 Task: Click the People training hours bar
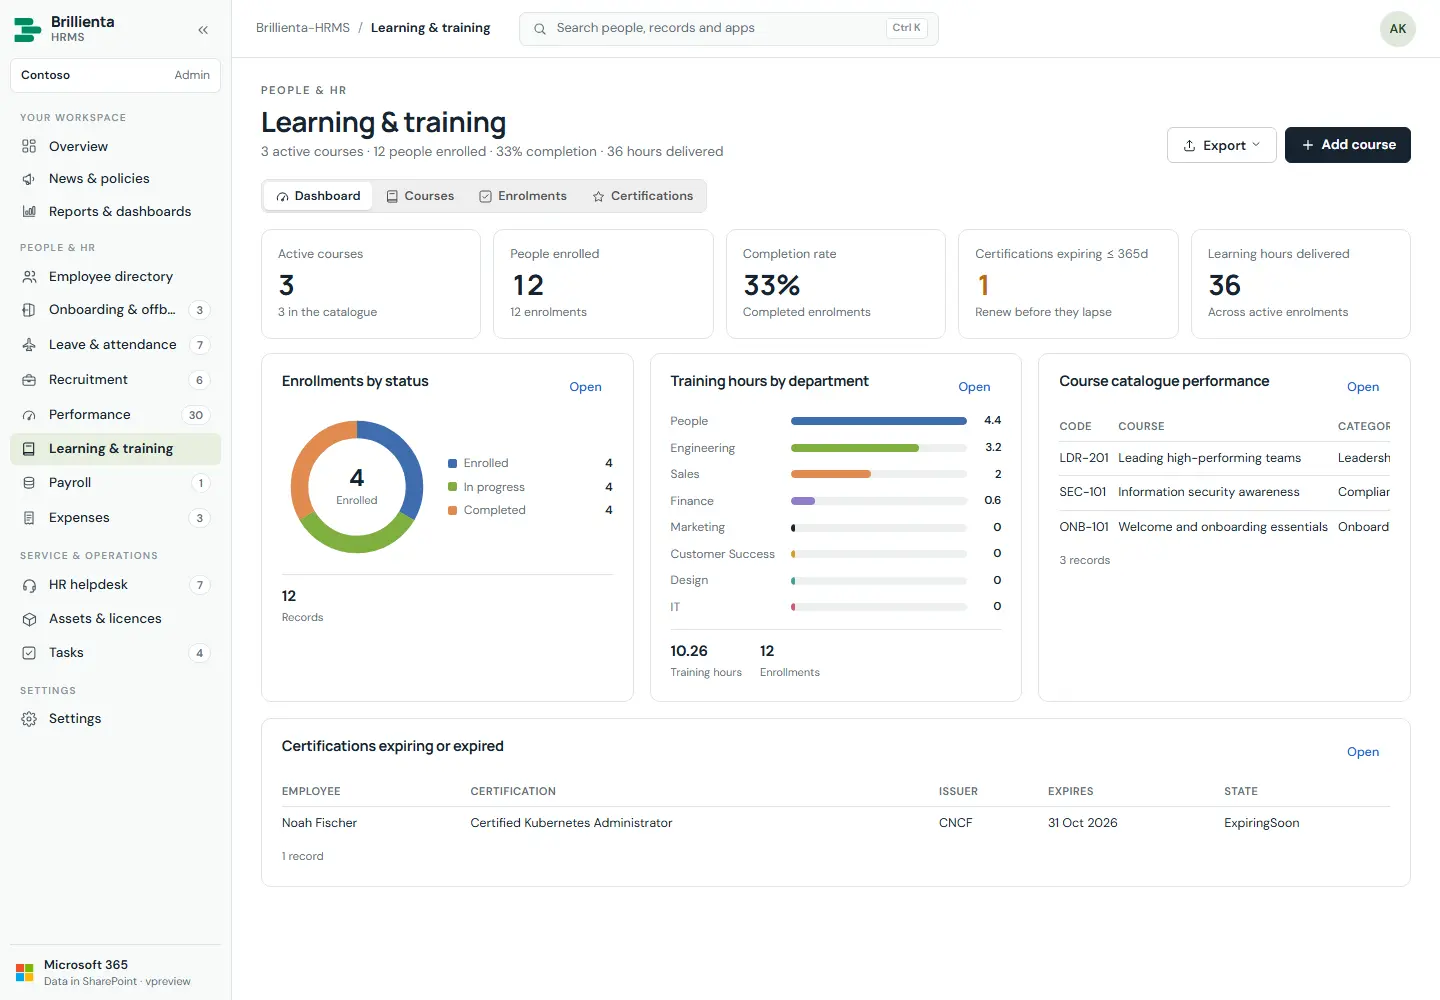point(879,421)
